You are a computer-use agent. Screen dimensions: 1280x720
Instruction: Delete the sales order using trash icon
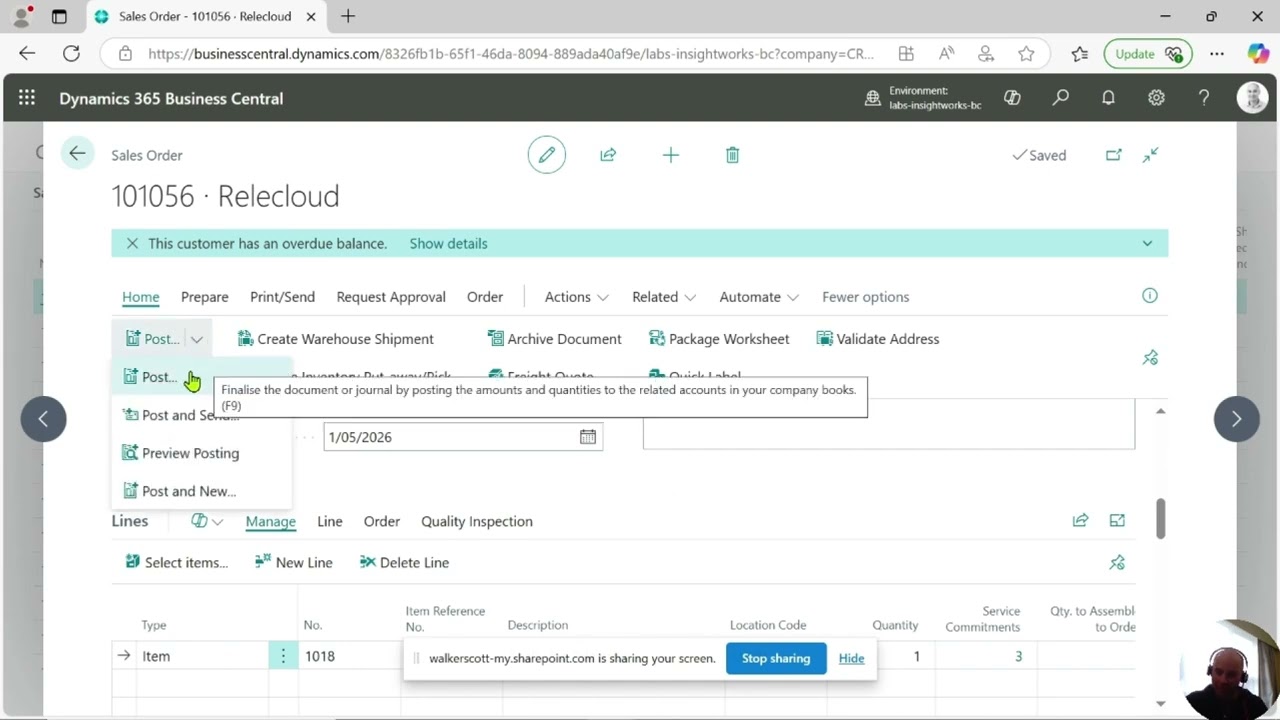pos(733,155)
